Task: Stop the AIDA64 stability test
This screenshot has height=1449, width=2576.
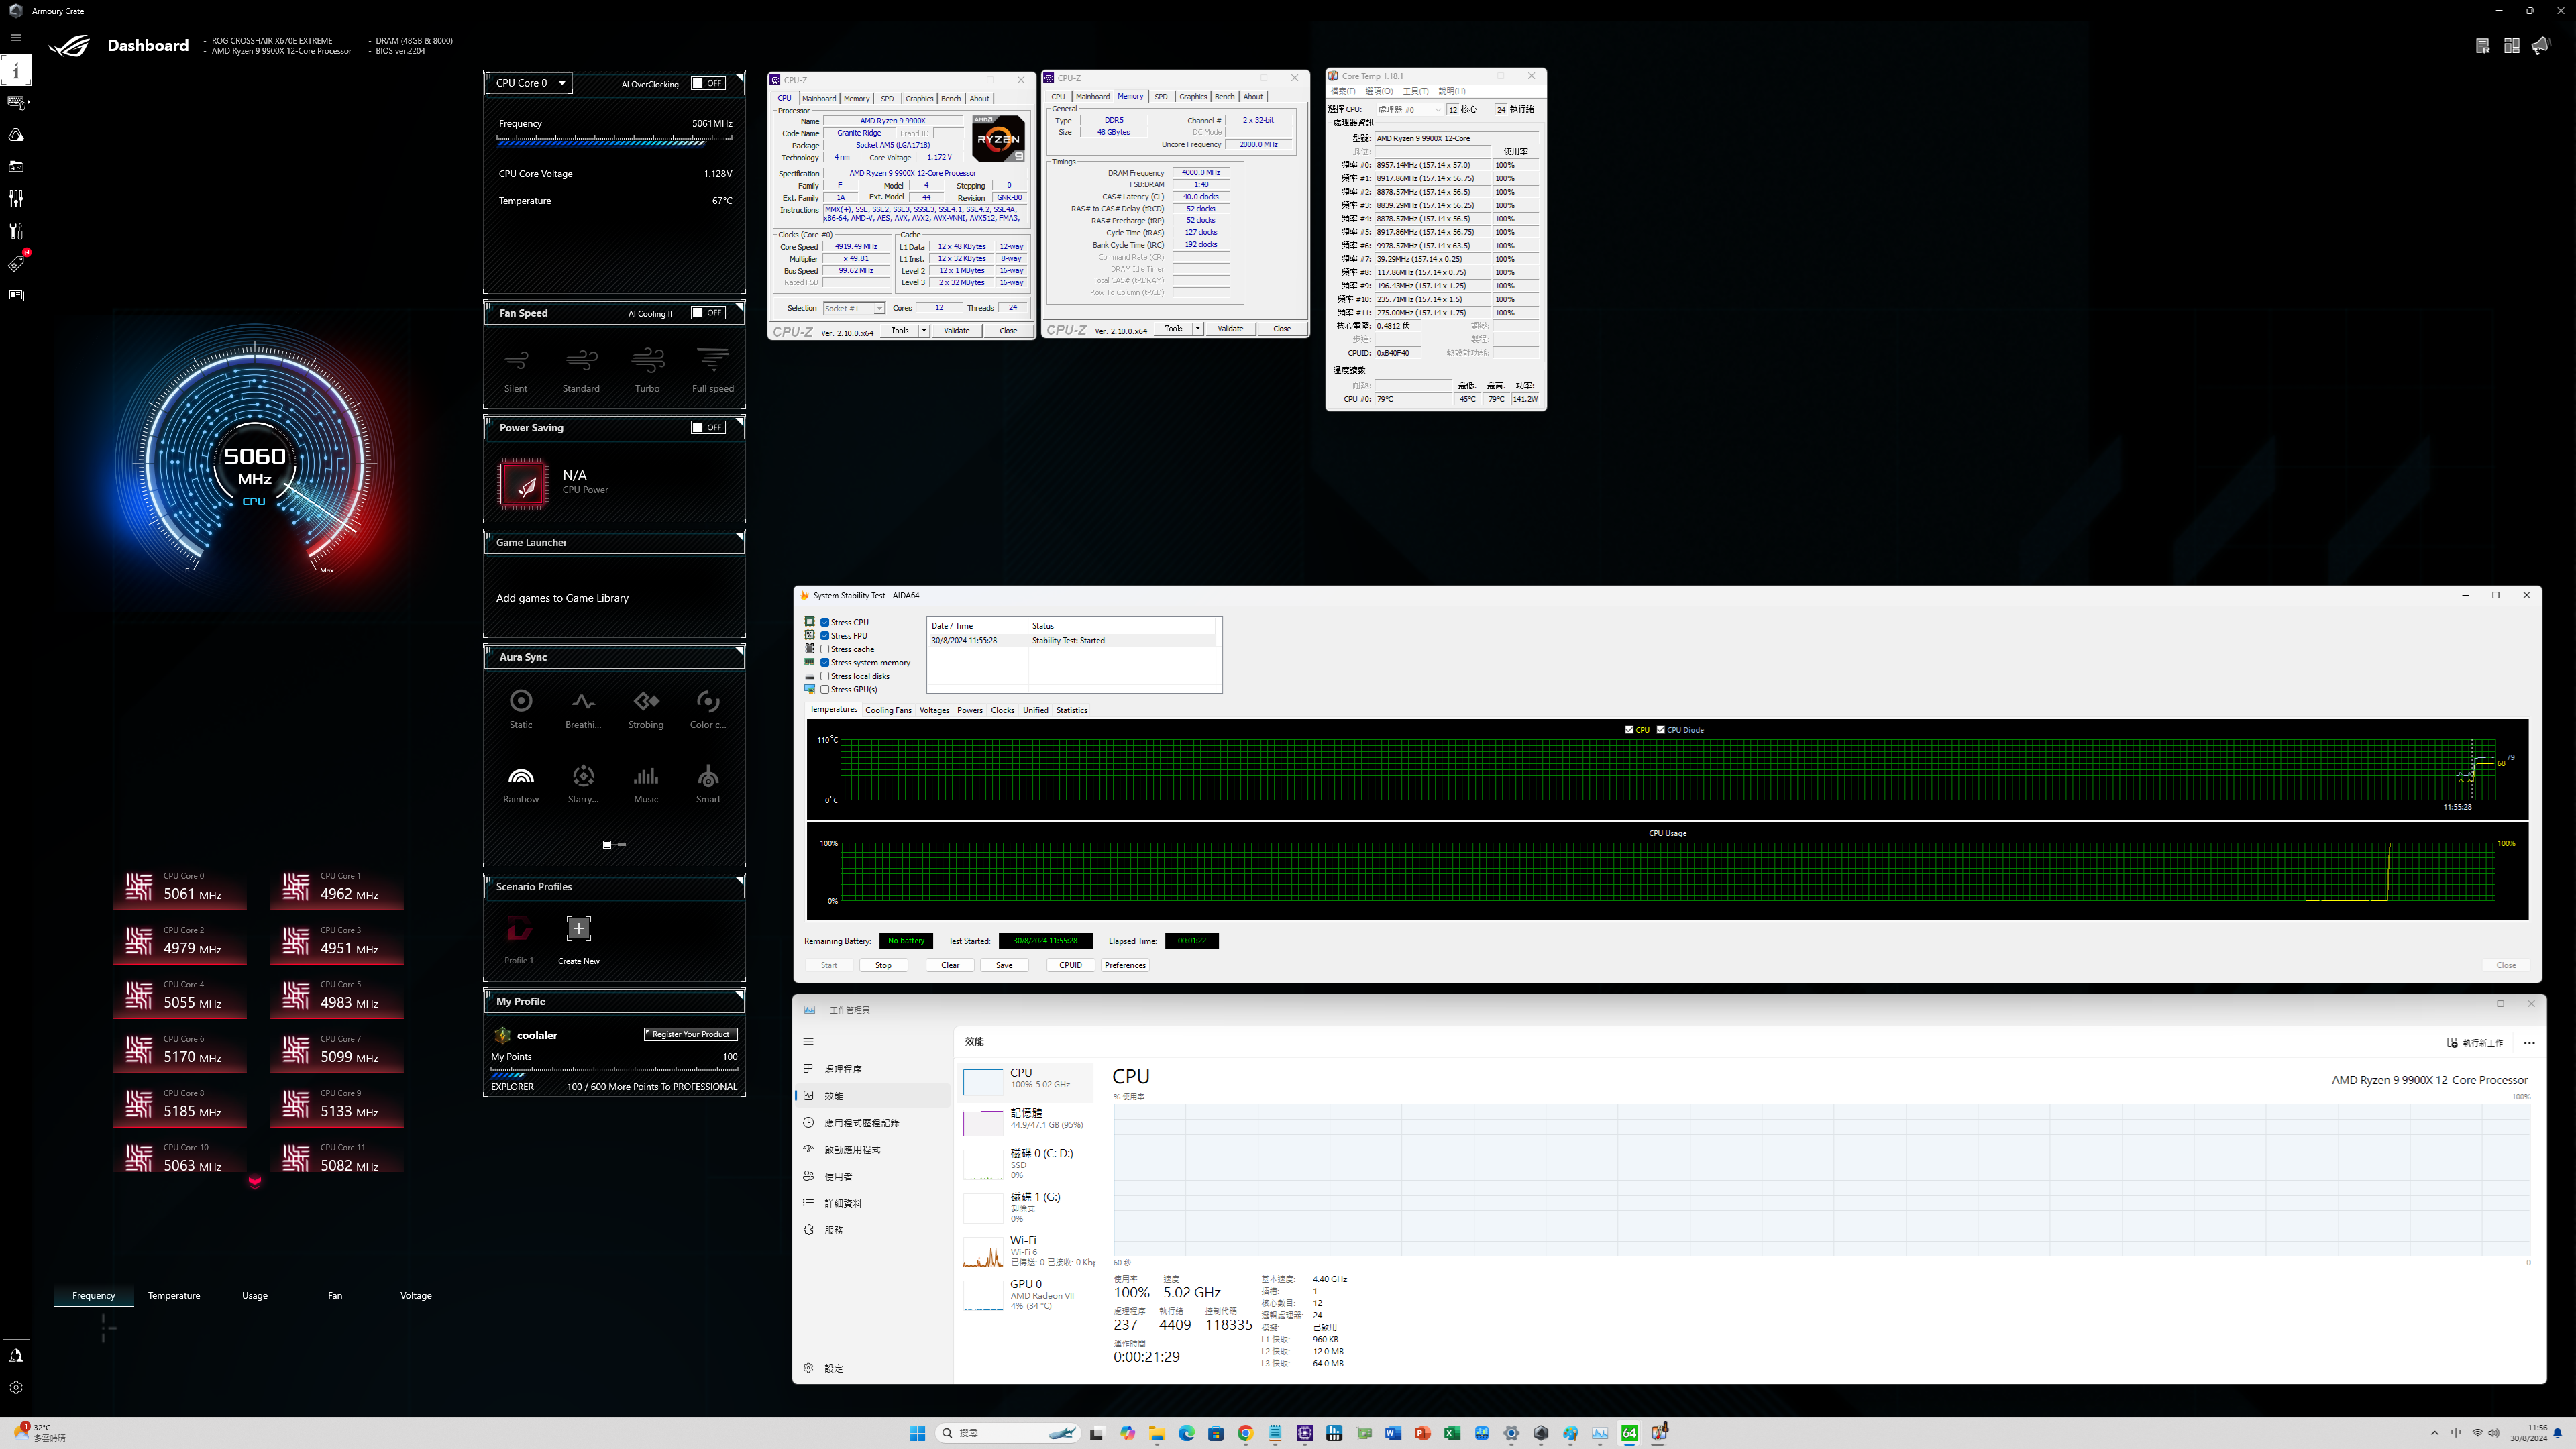Action: [883, 965]
